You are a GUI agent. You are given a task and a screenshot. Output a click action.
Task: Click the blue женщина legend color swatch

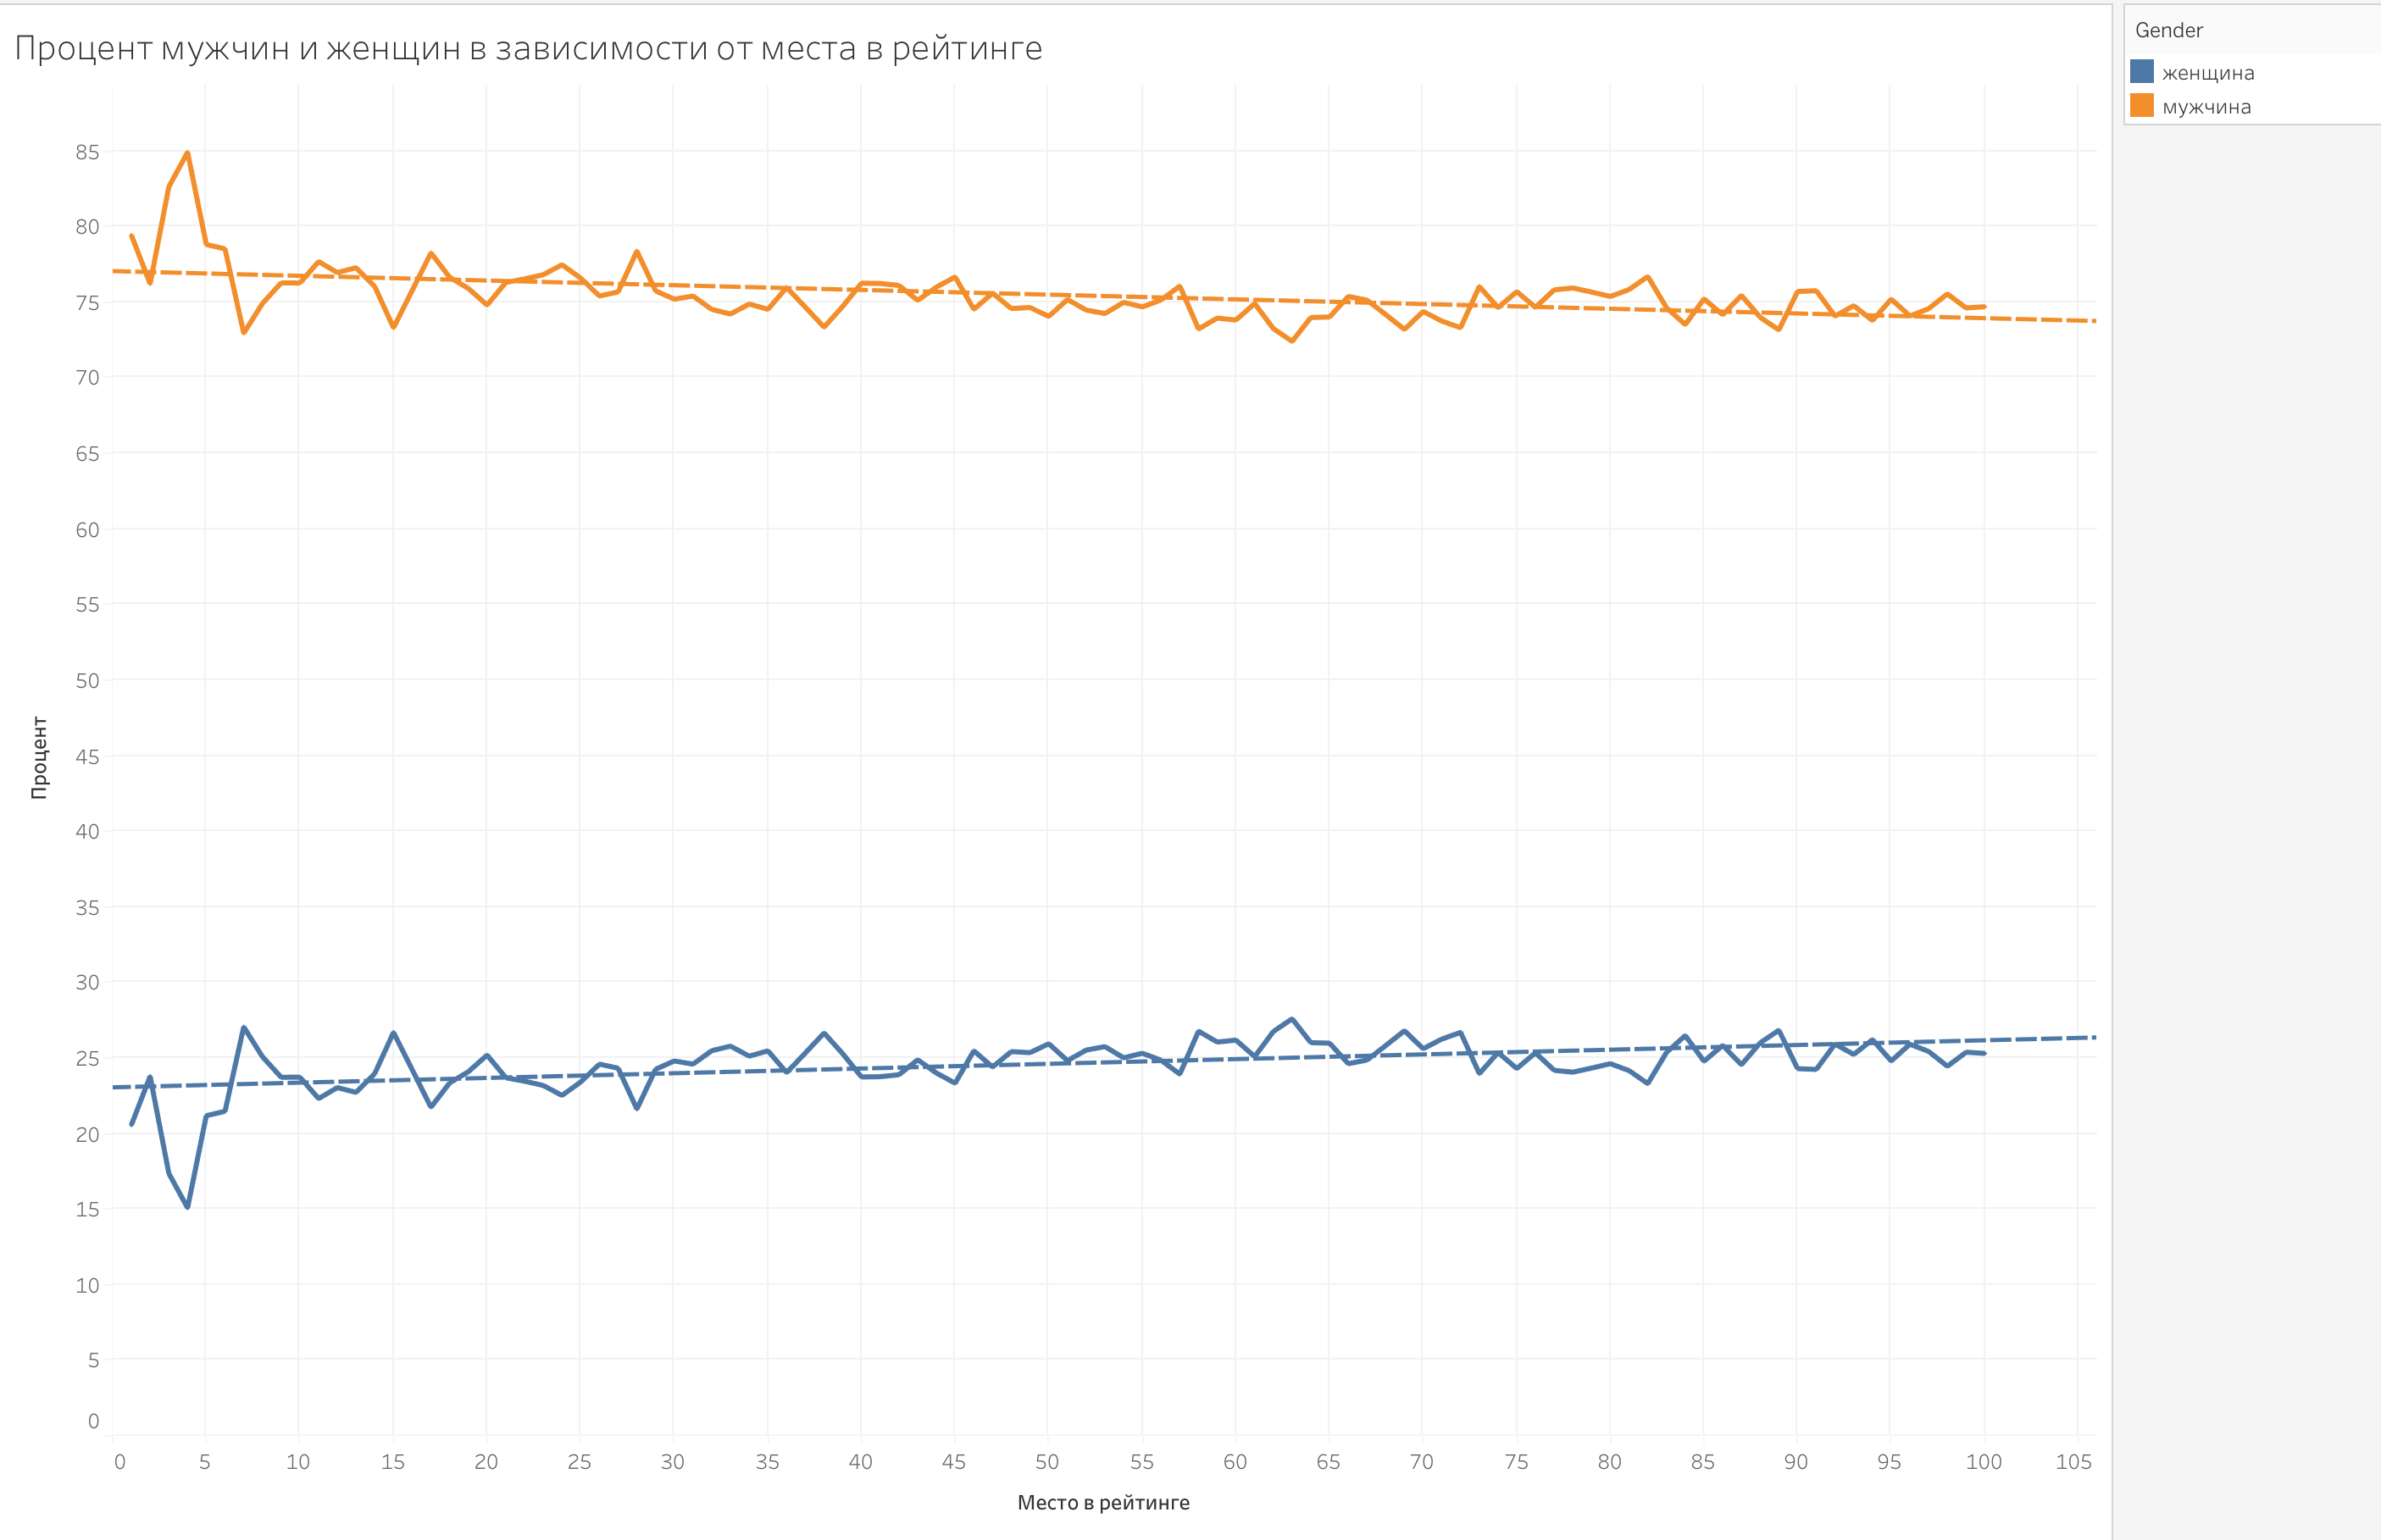2141,72
